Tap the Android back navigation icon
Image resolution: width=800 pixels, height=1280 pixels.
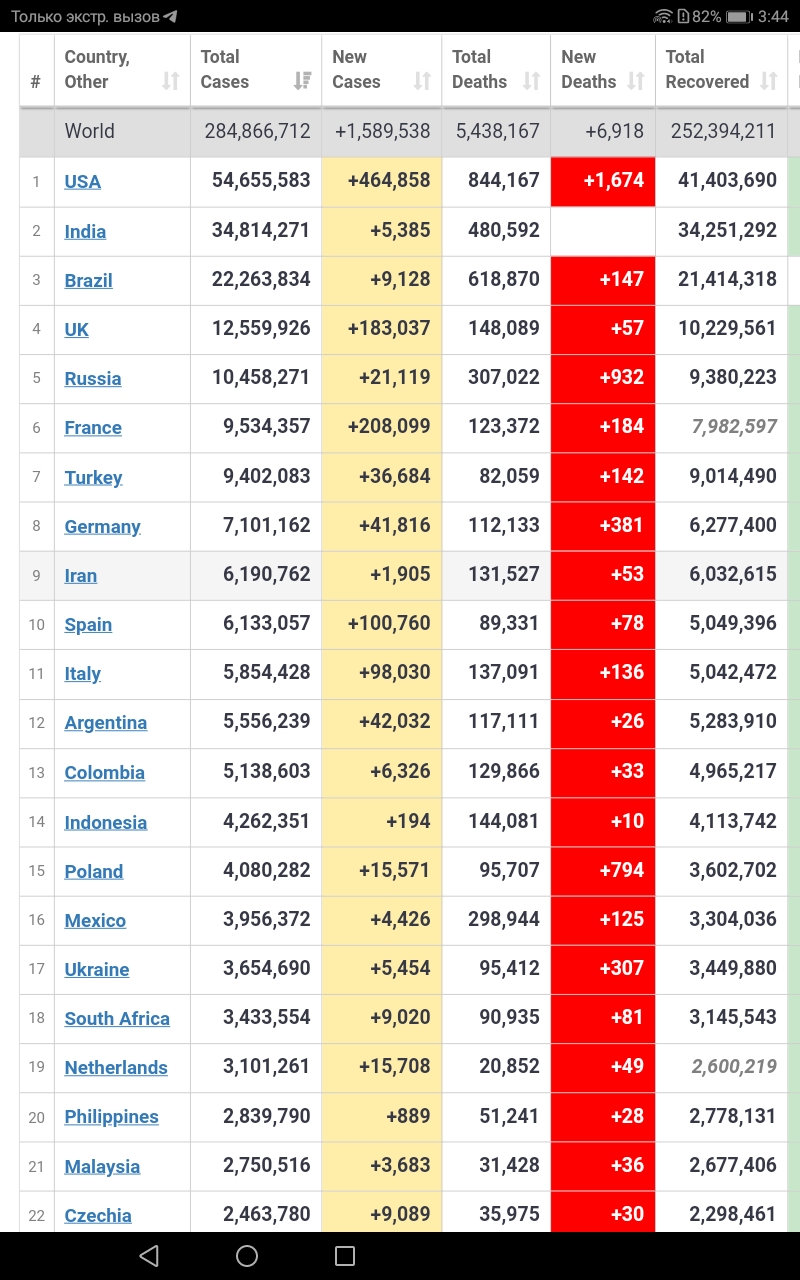click(149, 1256)
